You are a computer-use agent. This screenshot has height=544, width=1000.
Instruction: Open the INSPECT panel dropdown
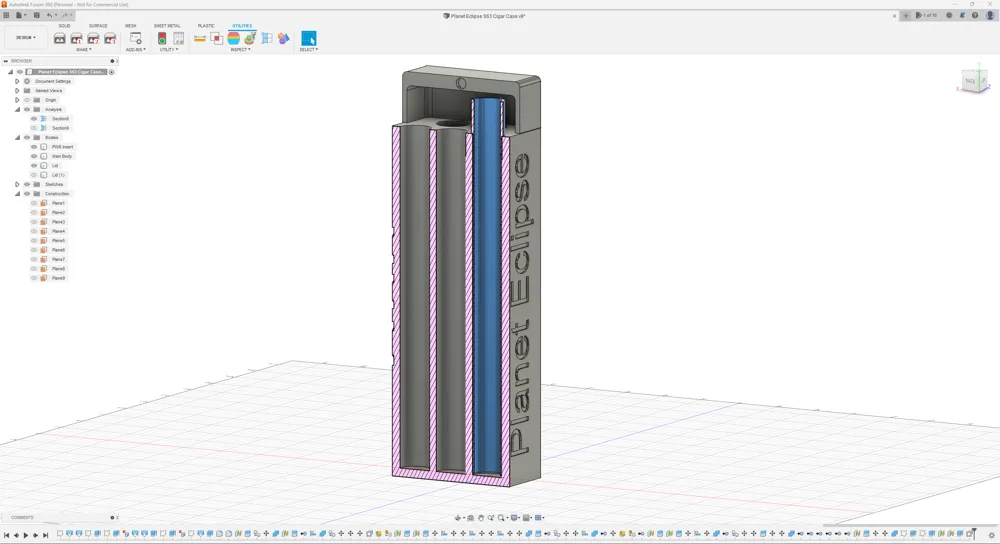click(x=240, y=50)
